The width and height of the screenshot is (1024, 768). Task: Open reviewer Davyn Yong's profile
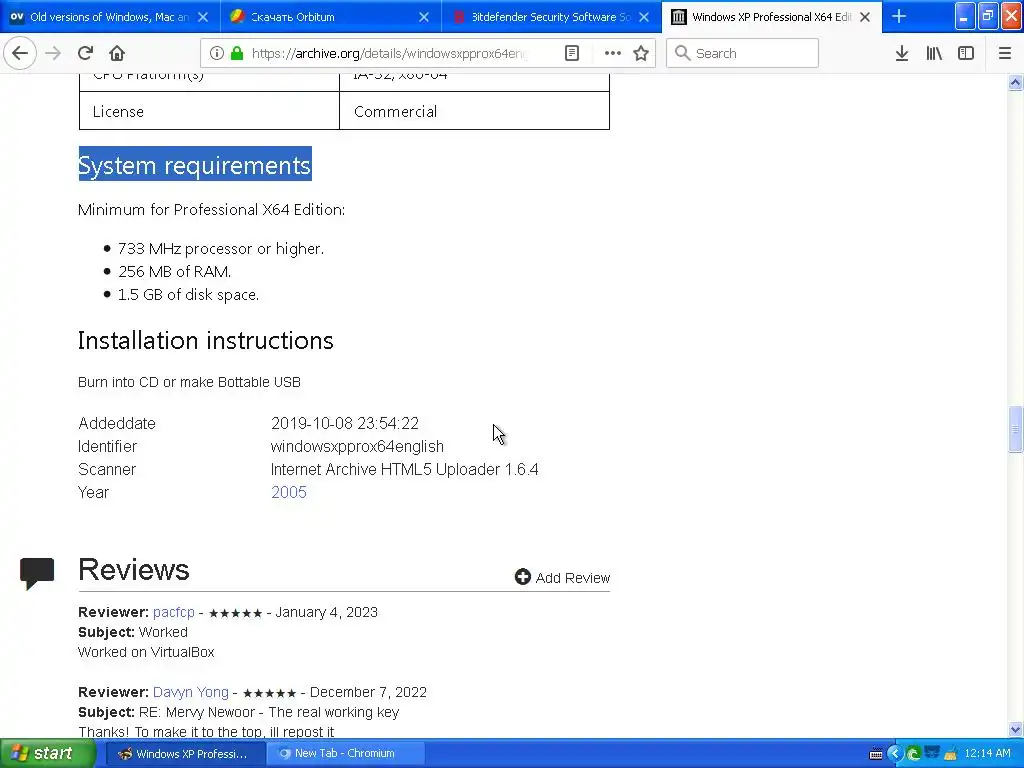[x=191, y=692]
